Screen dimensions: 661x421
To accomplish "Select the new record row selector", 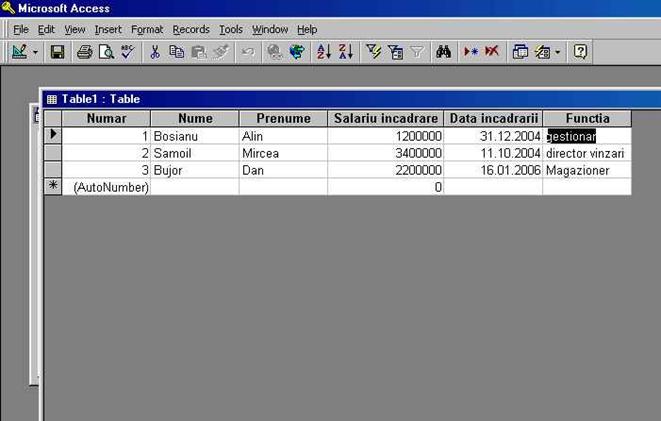I will [x=52, y=187].
